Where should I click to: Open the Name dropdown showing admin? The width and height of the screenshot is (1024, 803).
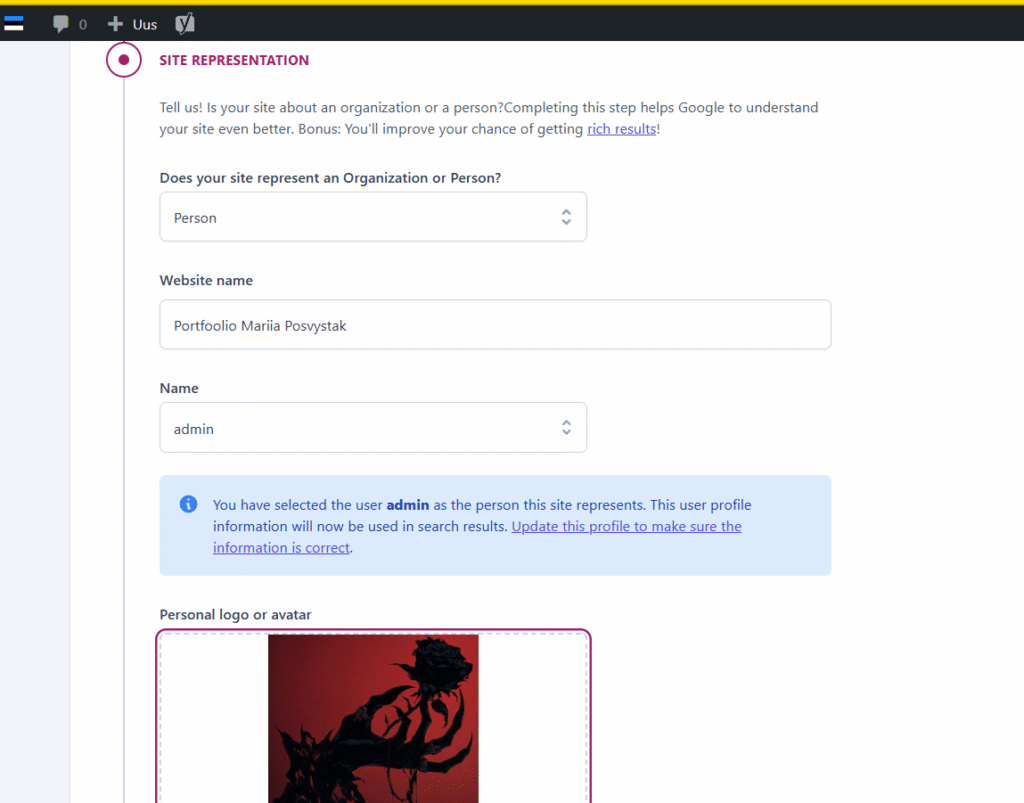(x=373, y=428)
